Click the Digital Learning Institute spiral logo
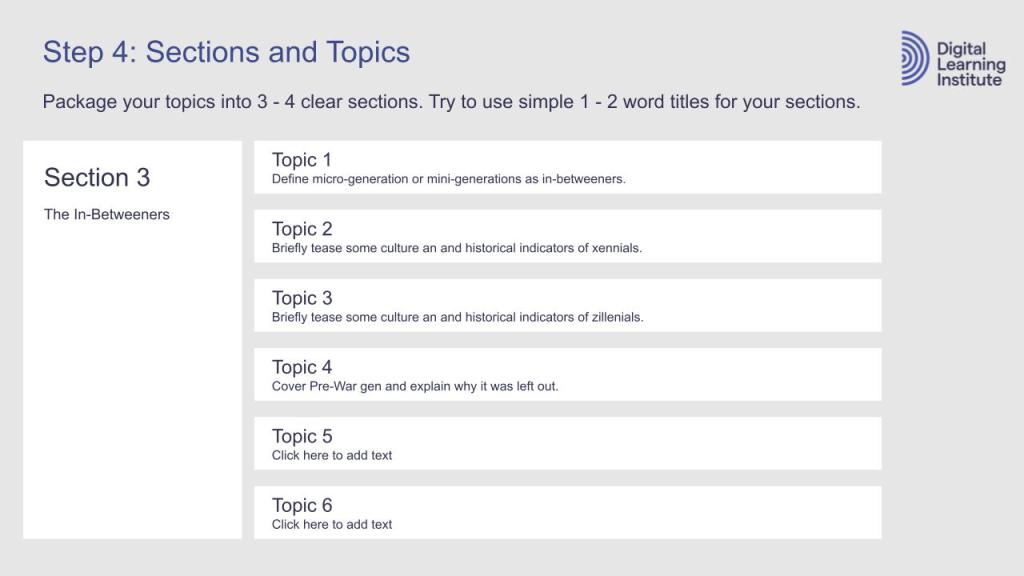The image size is (1024, 576). tap(914, 58)
